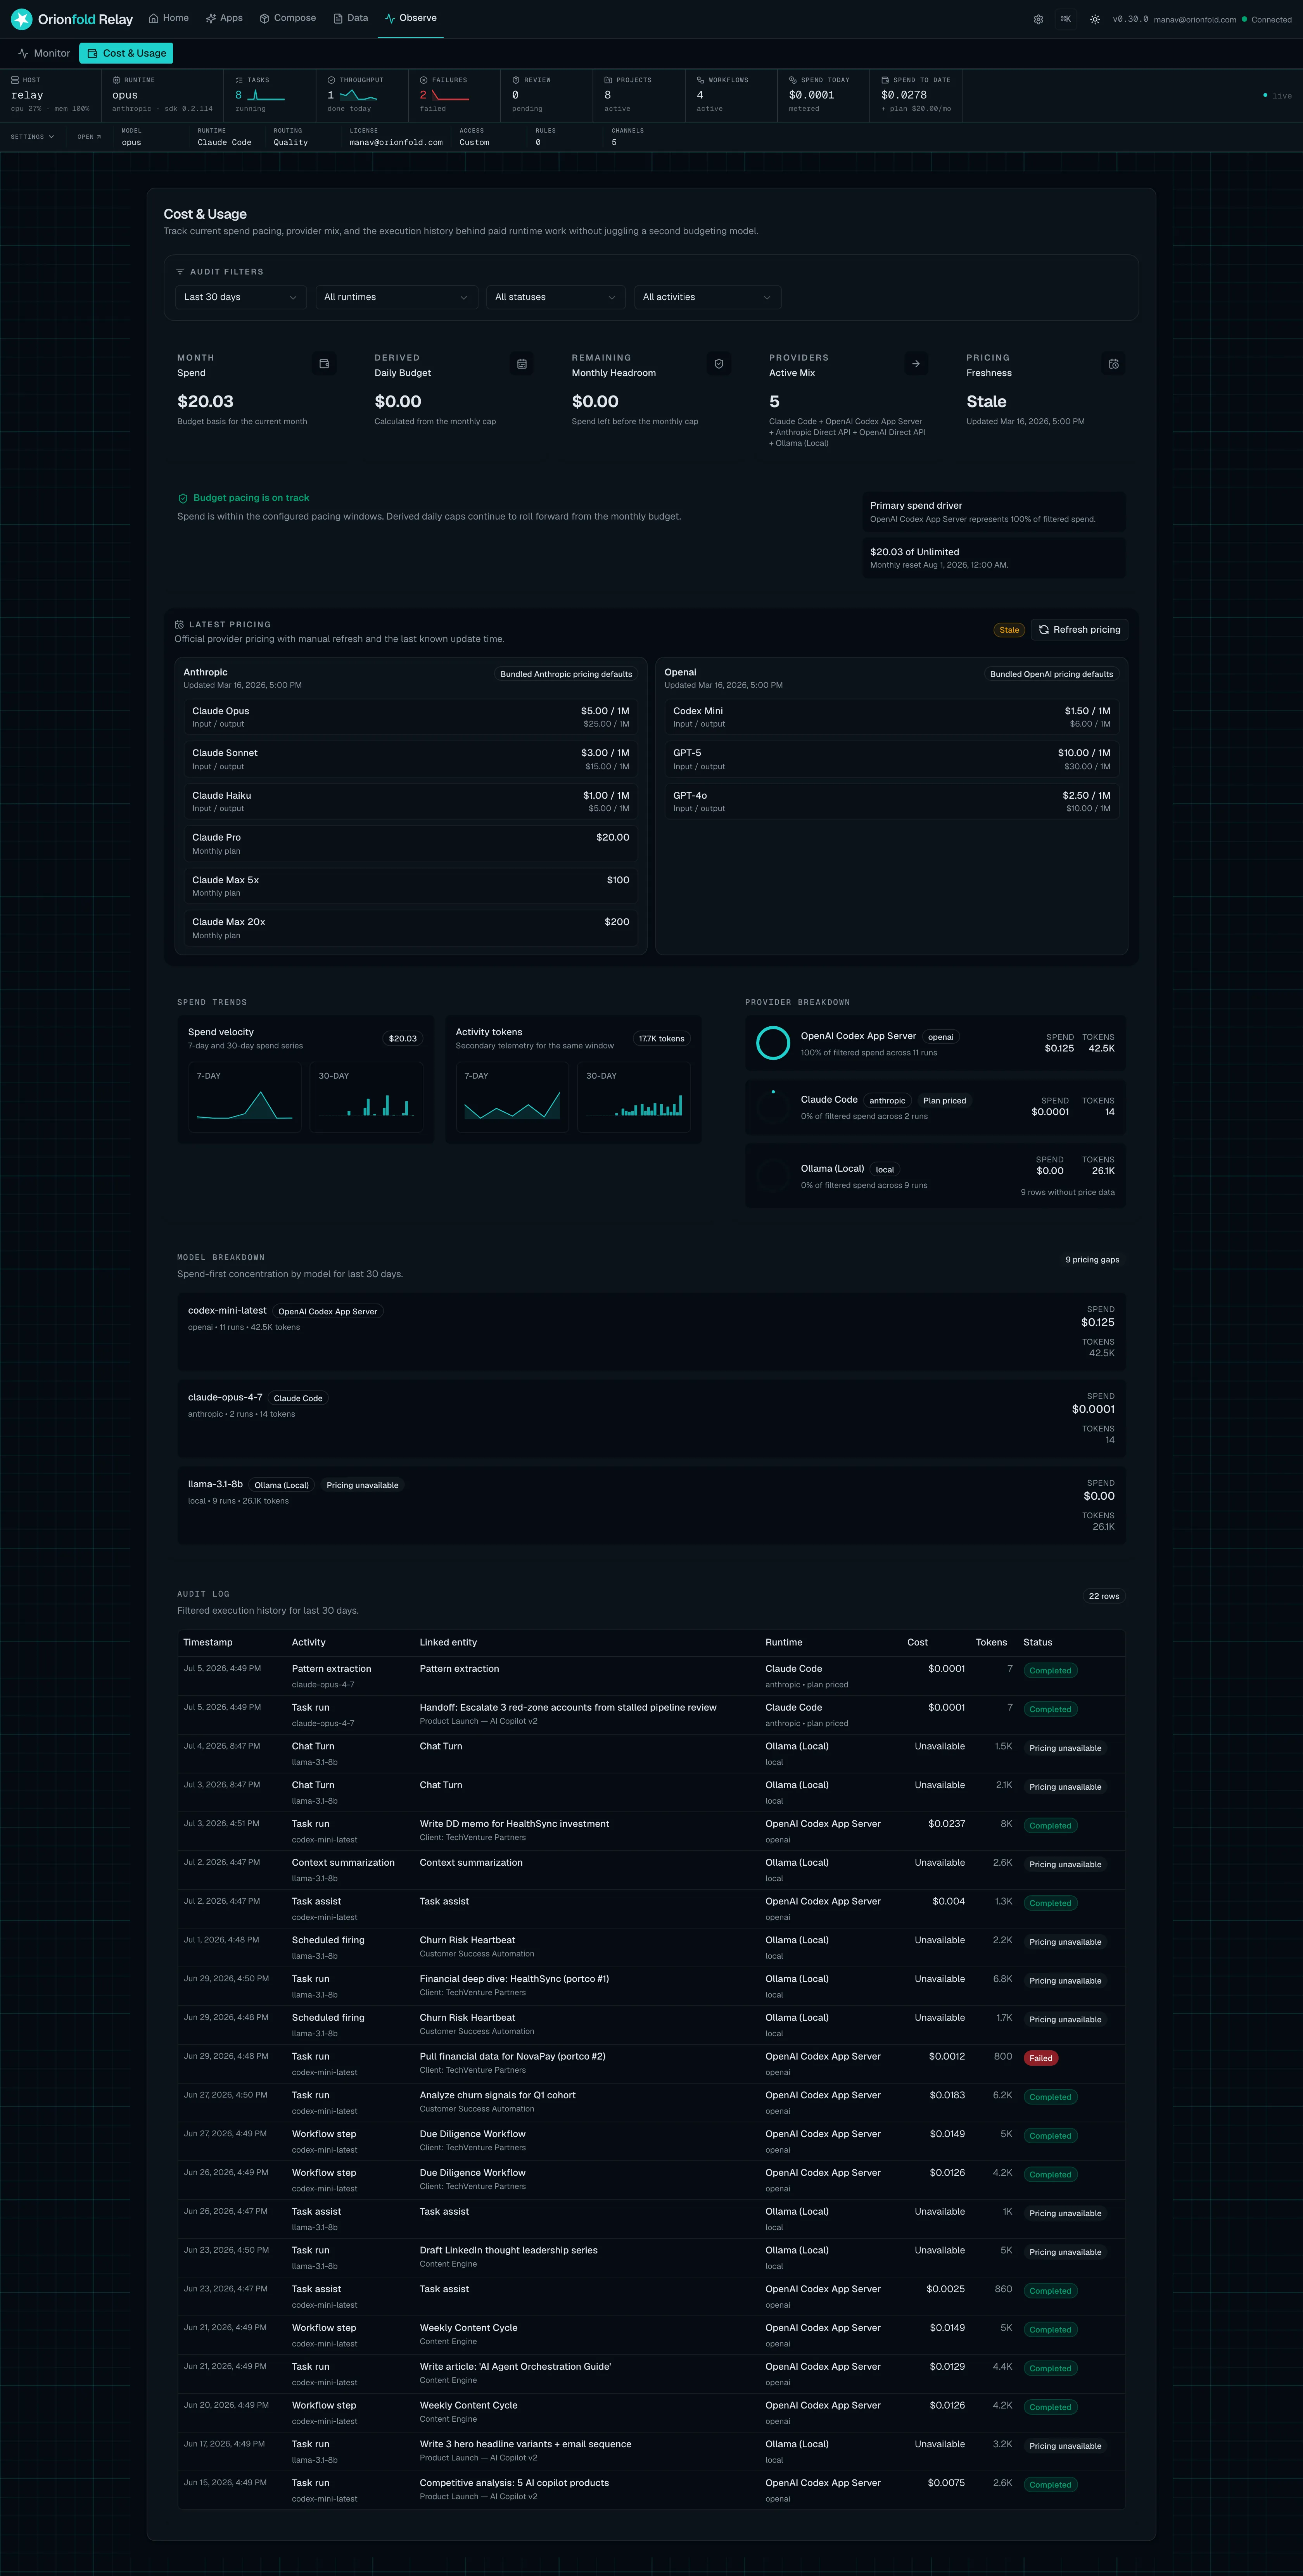
Task: Click the OpenAI Codex App Server donut ring
Action: coord(773,1043)
